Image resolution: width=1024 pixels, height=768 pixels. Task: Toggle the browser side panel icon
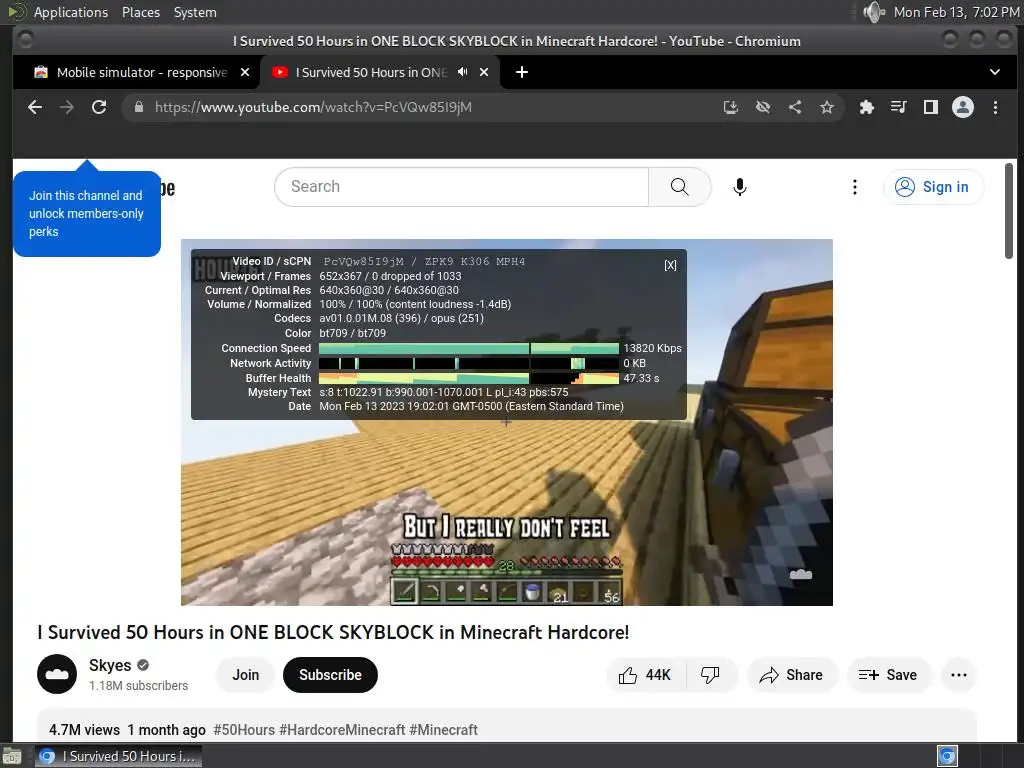click(x=931, y=107)
